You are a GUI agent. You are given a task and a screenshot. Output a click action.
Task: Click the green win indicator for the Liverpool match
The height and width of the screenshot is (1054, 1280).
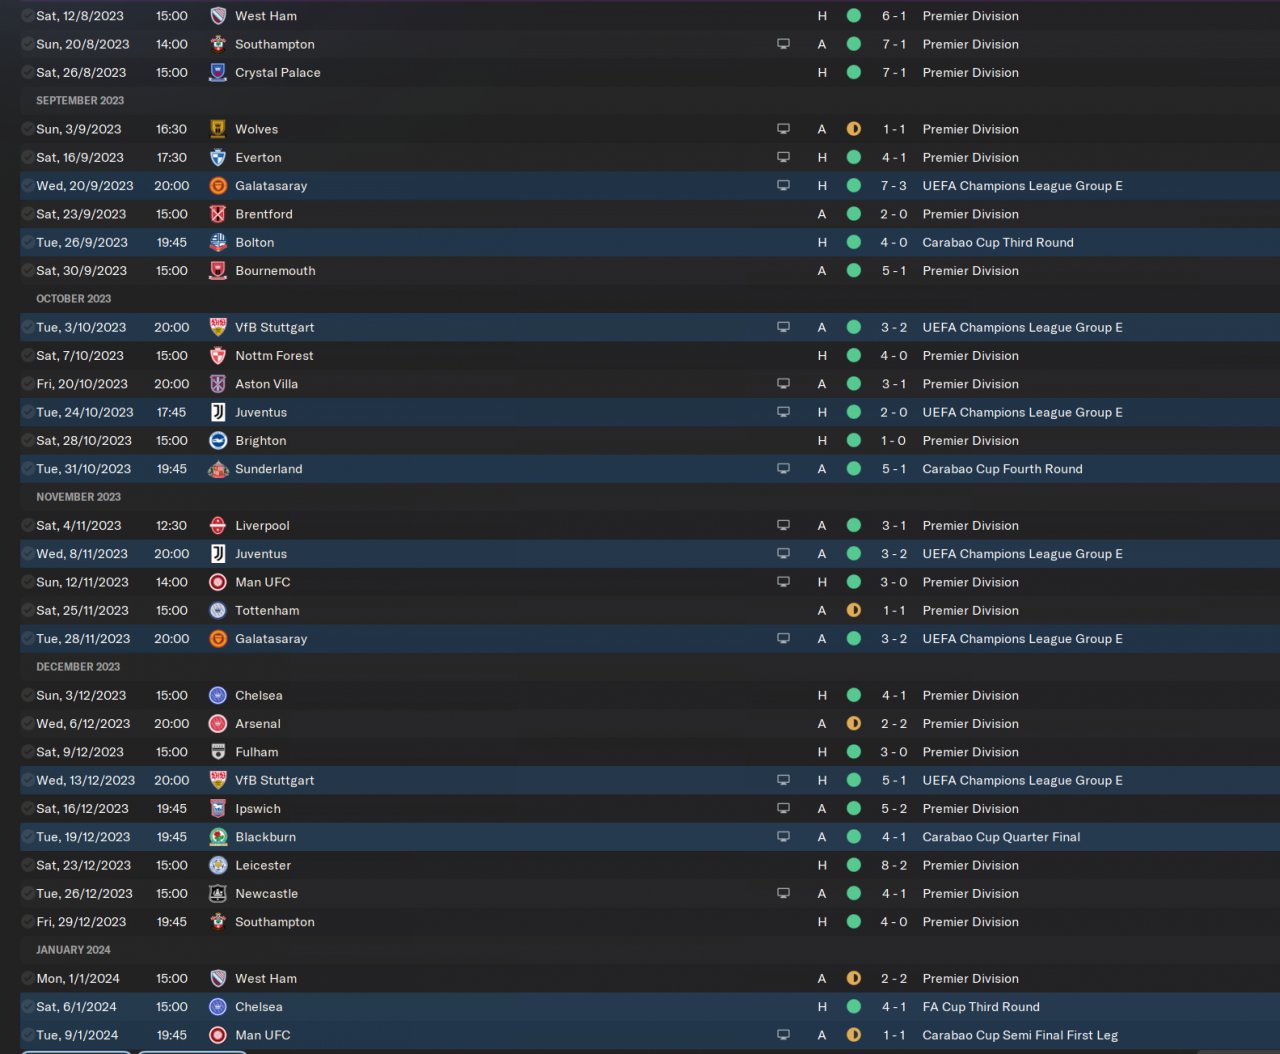(x=853, y=526)
